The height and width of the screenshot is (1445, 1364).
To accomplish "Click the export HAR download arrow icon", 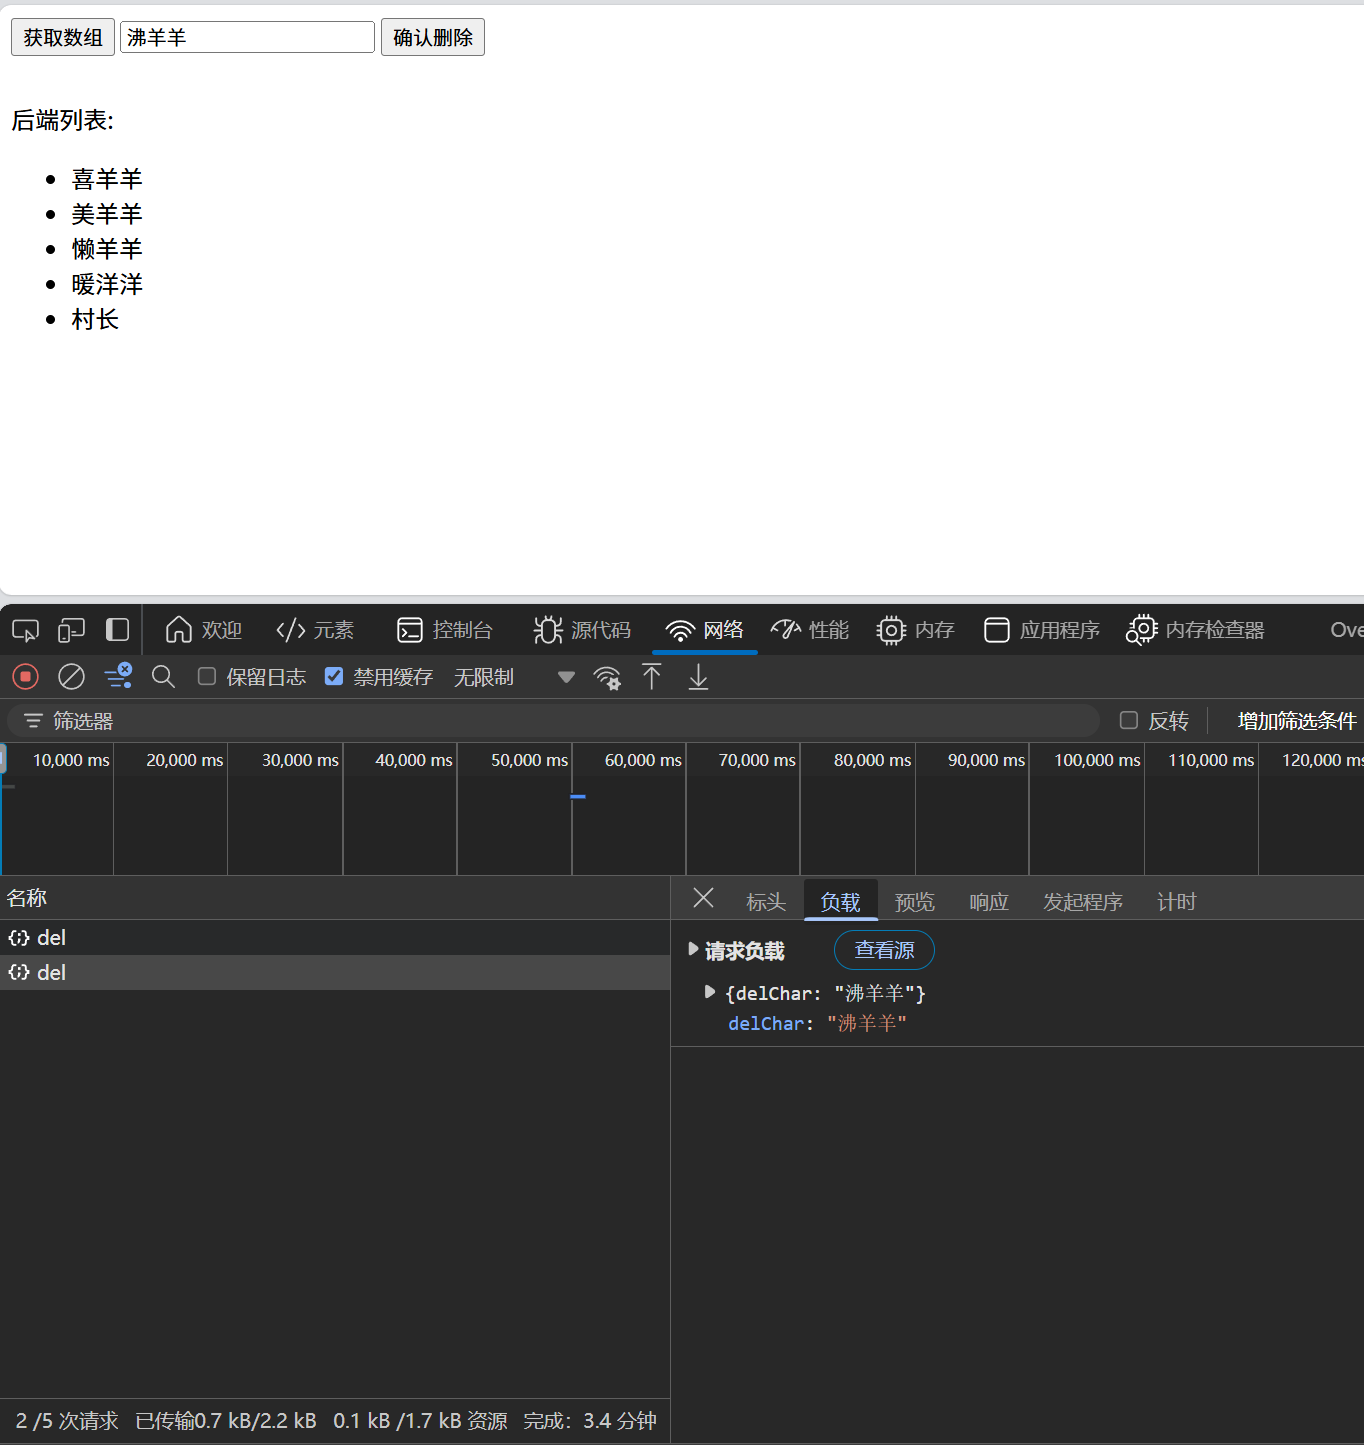I will point(698,677).
